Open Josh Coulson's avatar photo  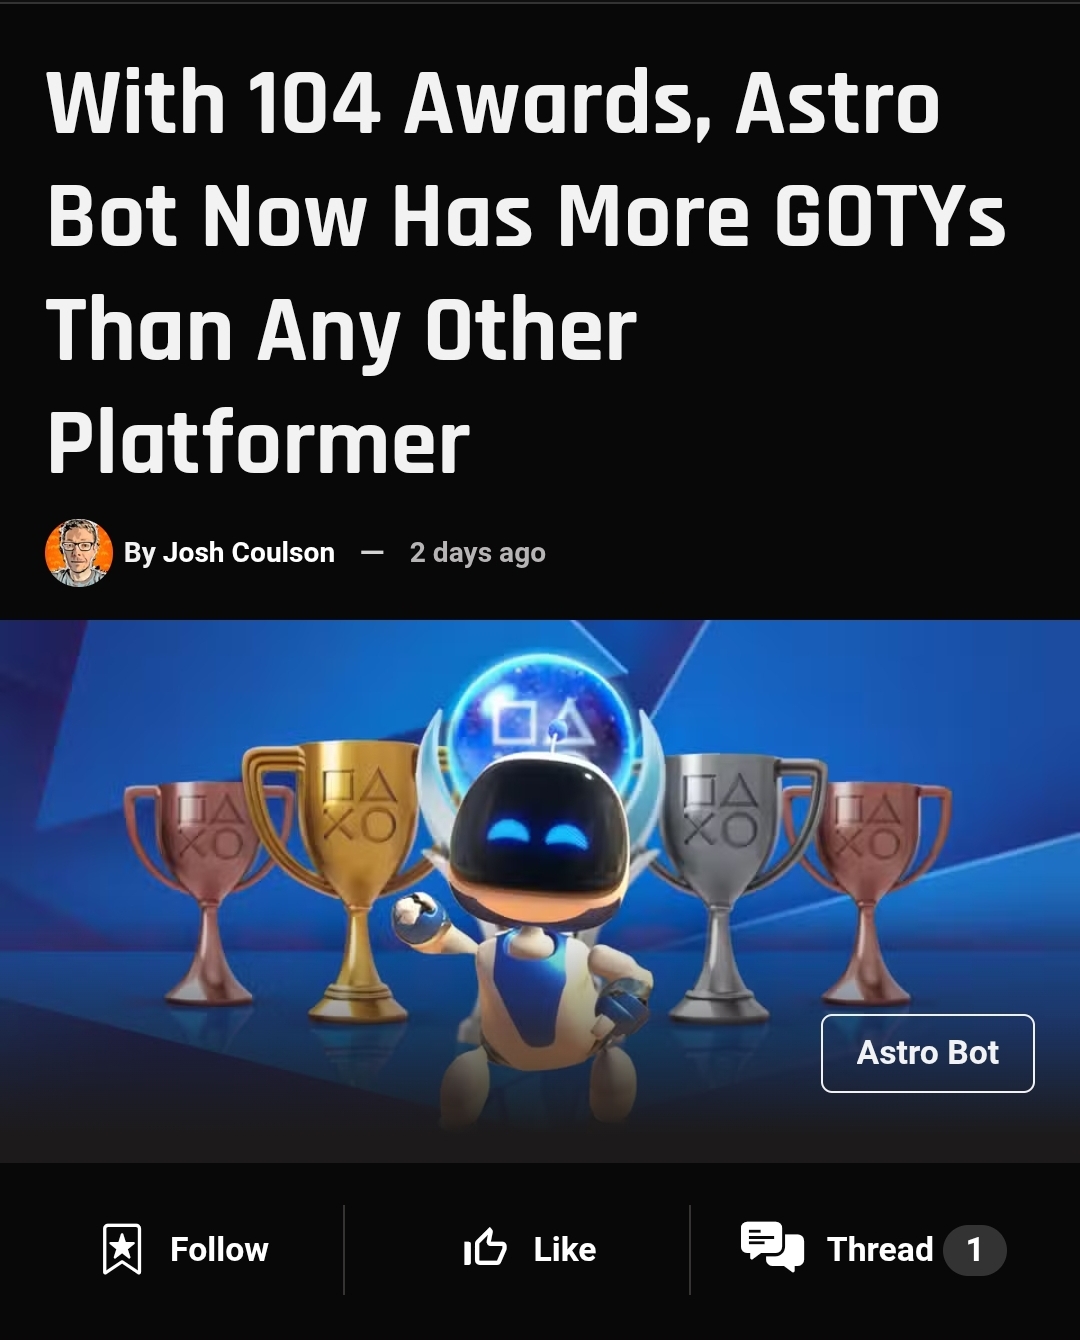tap(79, 552)
